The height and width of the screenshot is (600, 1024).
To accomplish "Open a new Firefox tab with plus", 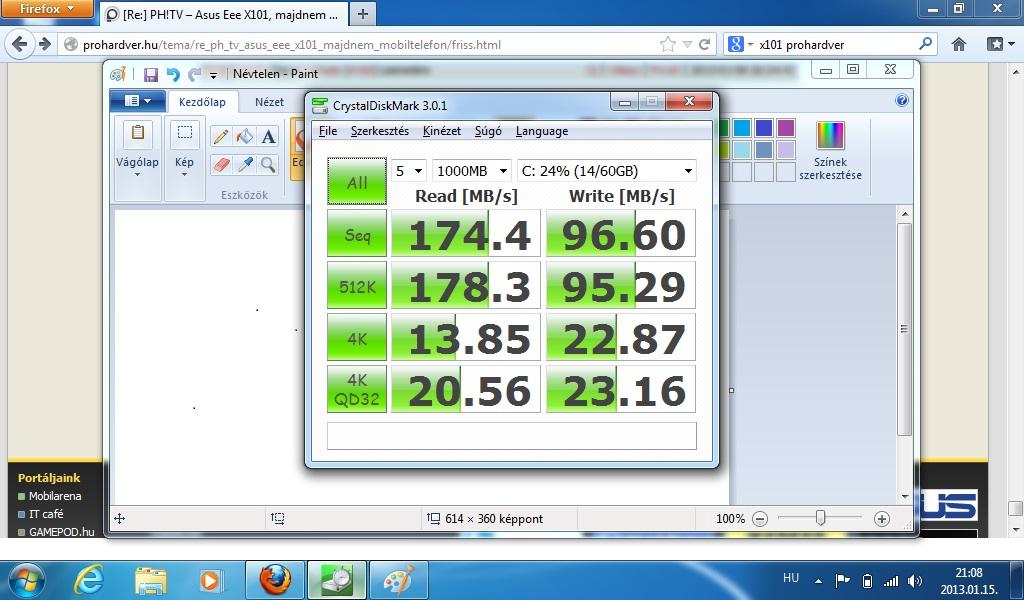I will pos(363,14).
